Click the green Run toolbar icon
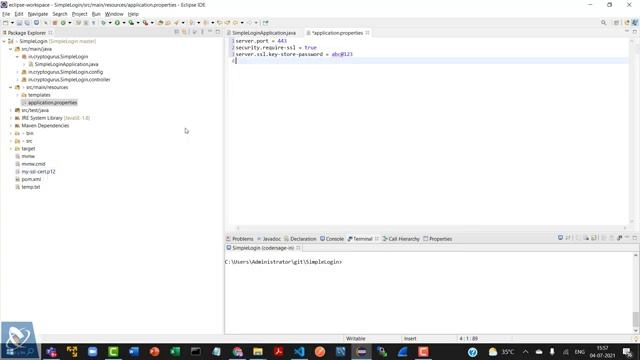Image resolution: width=640 pixels, height=360 pixels. [x=117, y=23]
